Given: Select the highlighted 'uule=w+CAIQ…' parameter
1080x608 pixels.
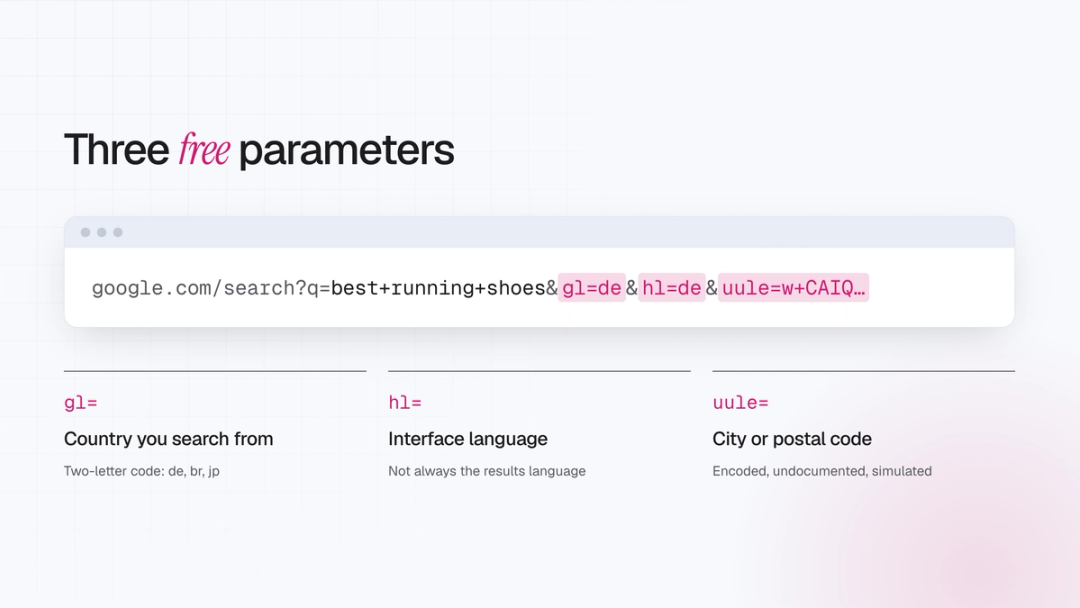Looking at the screenshot, I should click(793, 288).
